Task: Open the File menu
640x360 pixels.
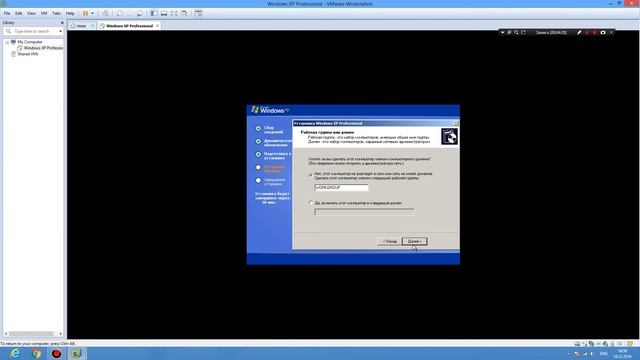Action: pyautogui.click(x=7, y=13)
